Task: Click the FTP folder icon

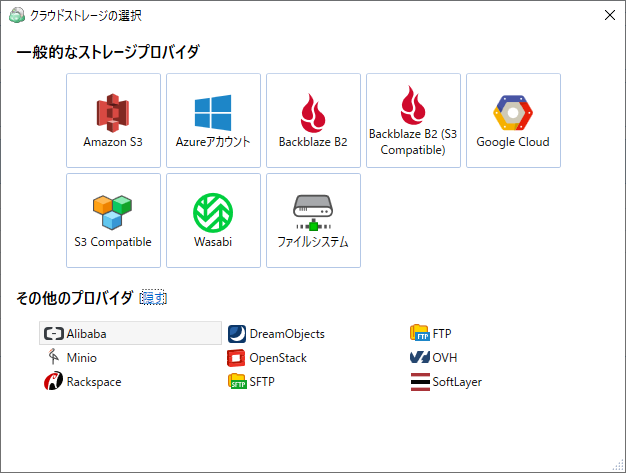Action: coord(420,333)
